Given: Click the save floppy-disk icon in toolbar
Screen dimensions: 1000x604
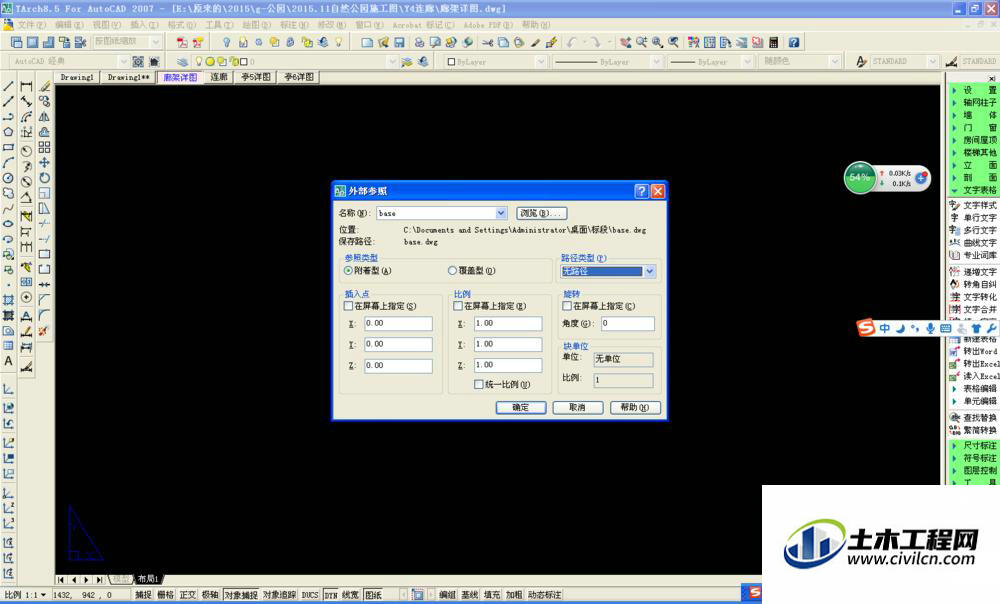Looking at the screenshot, I should (x=399, y=42).
